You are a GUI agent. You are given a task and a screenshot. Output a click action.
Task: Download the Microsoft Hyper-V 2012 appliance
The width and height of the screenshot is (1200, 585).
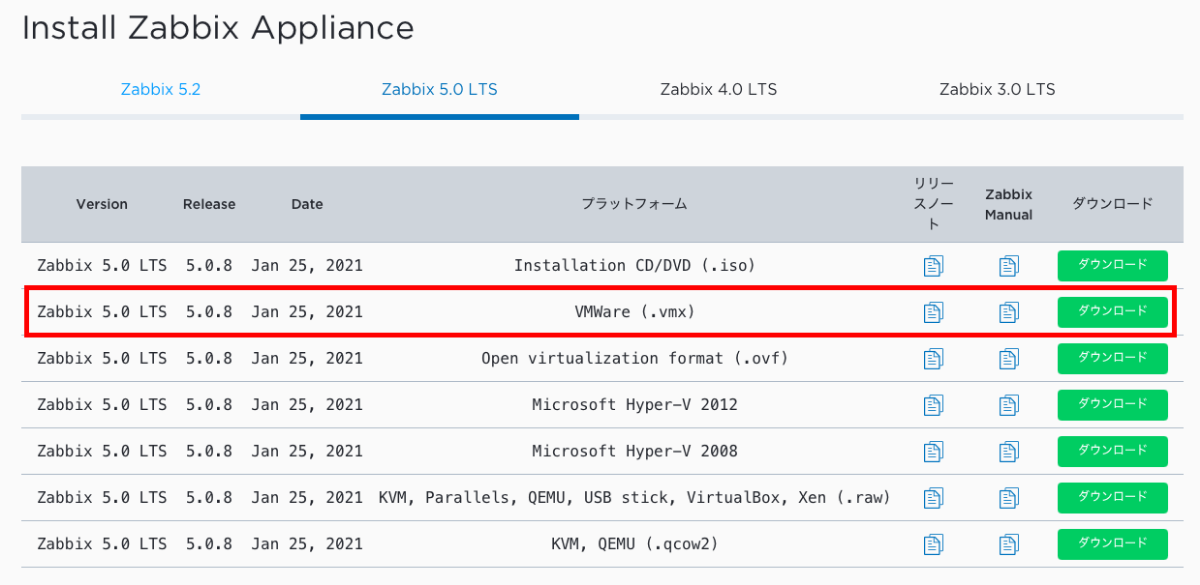click(1113, 405)
